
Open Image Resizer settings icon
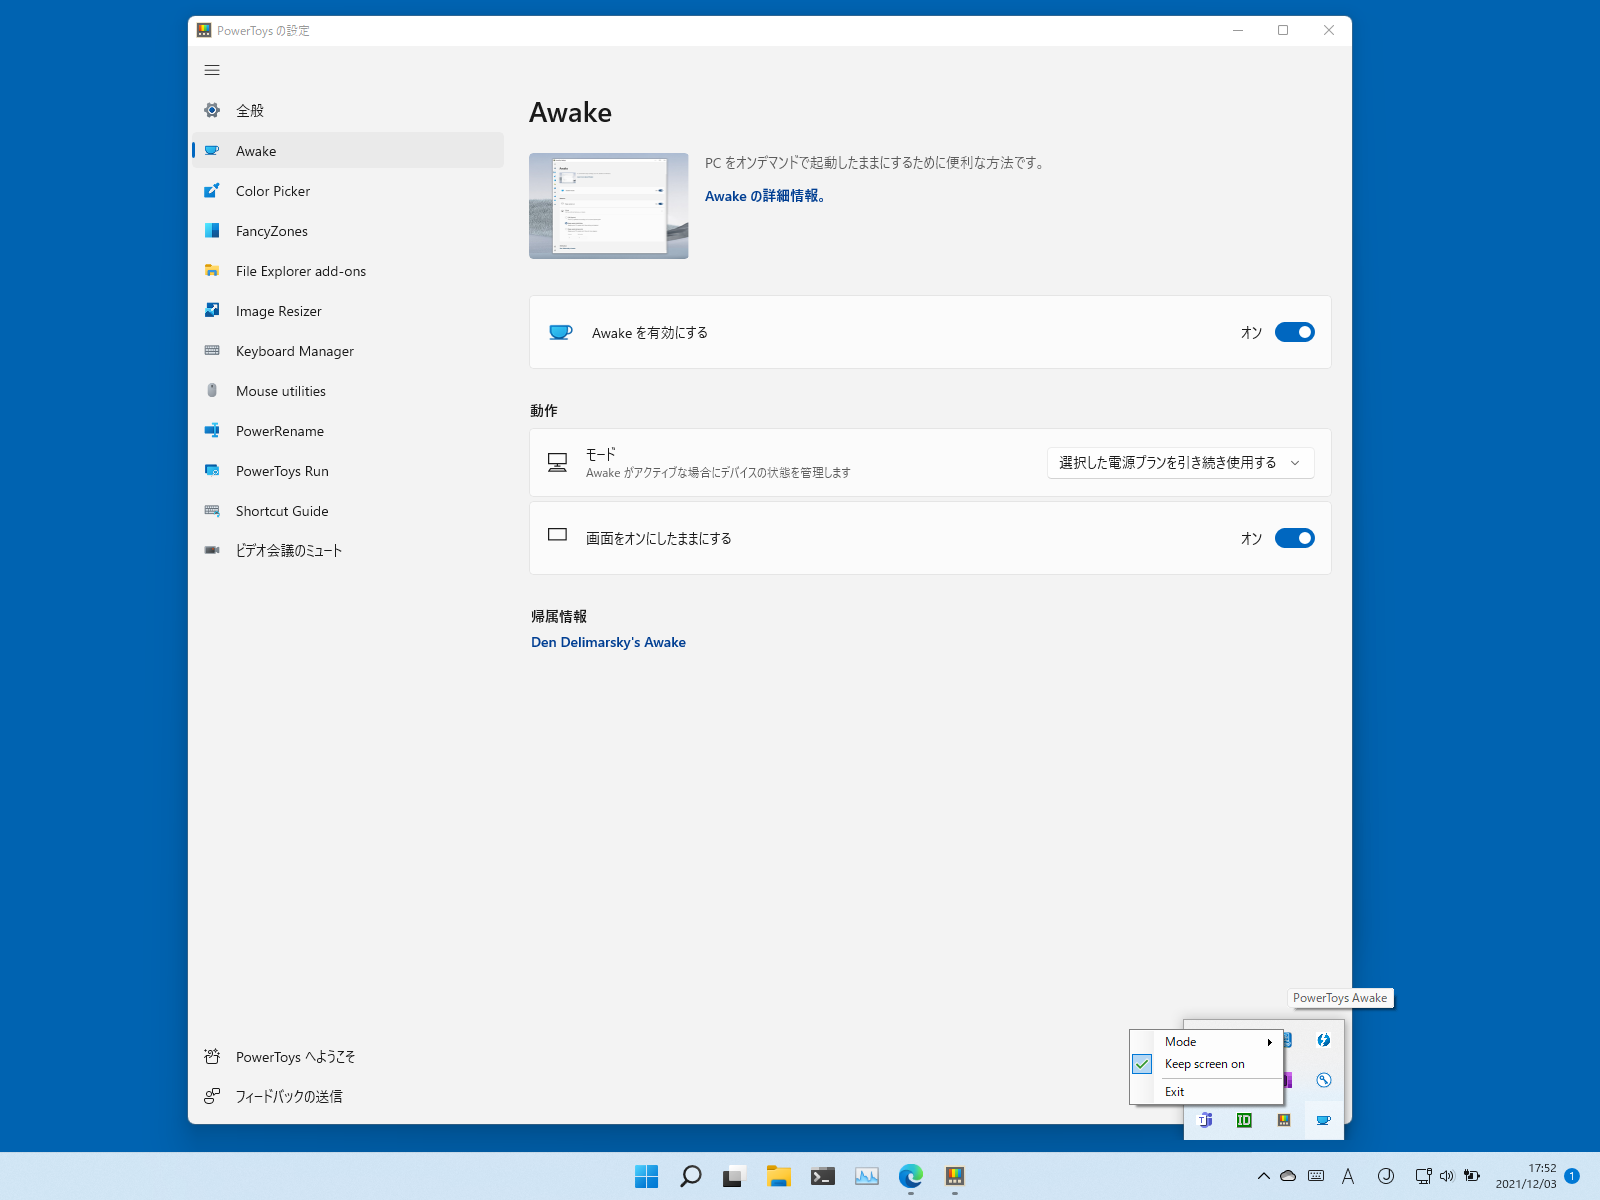pos(212,311)
